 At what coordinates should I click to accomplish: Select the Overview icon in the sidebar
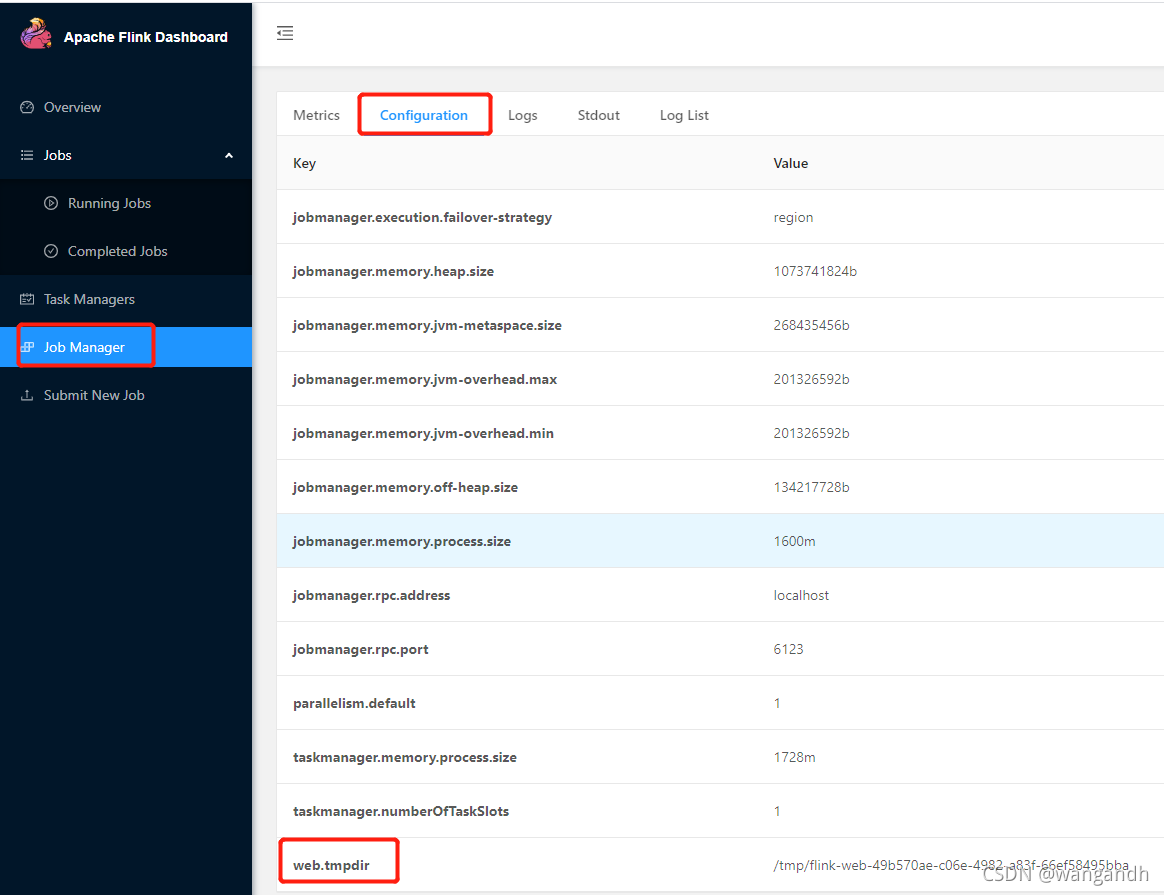tap(26, 107)
